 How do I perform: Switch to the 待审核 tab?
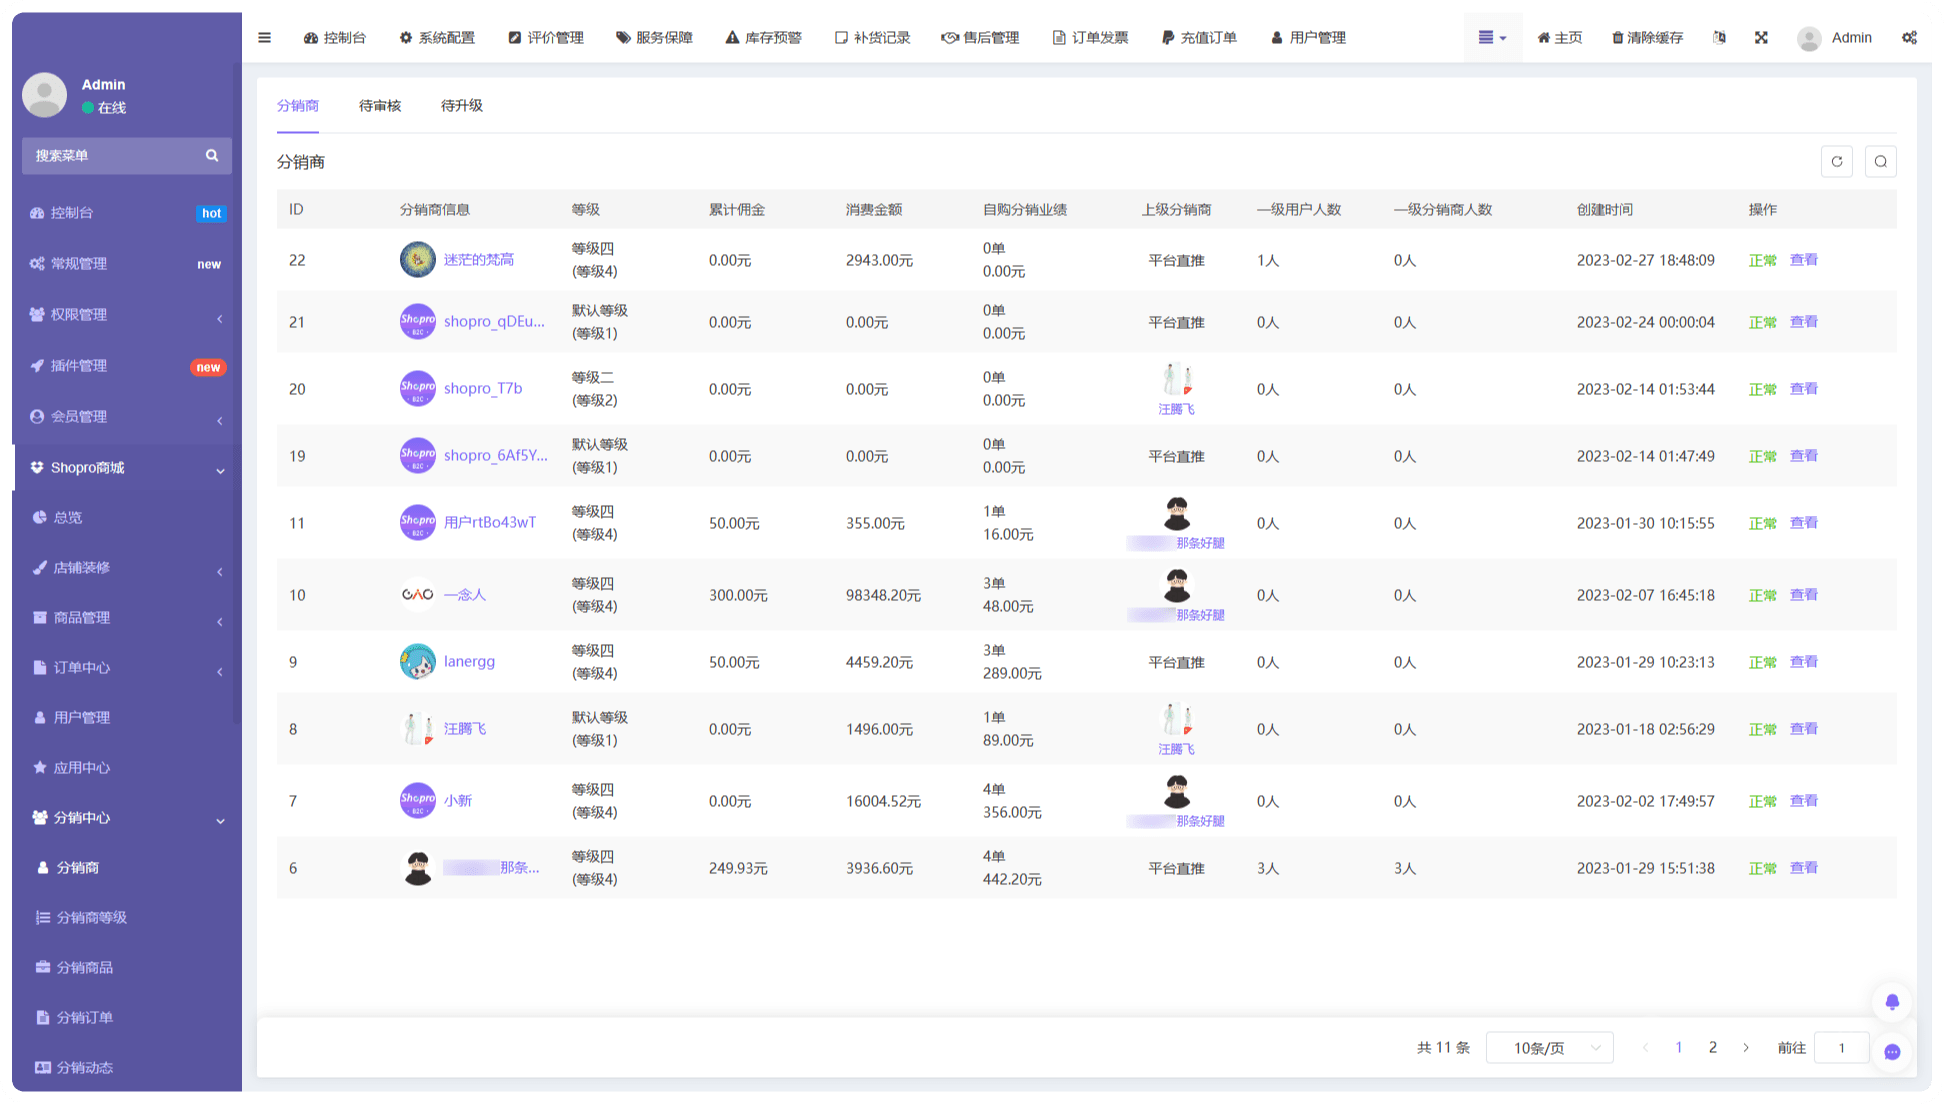[380, 106]
